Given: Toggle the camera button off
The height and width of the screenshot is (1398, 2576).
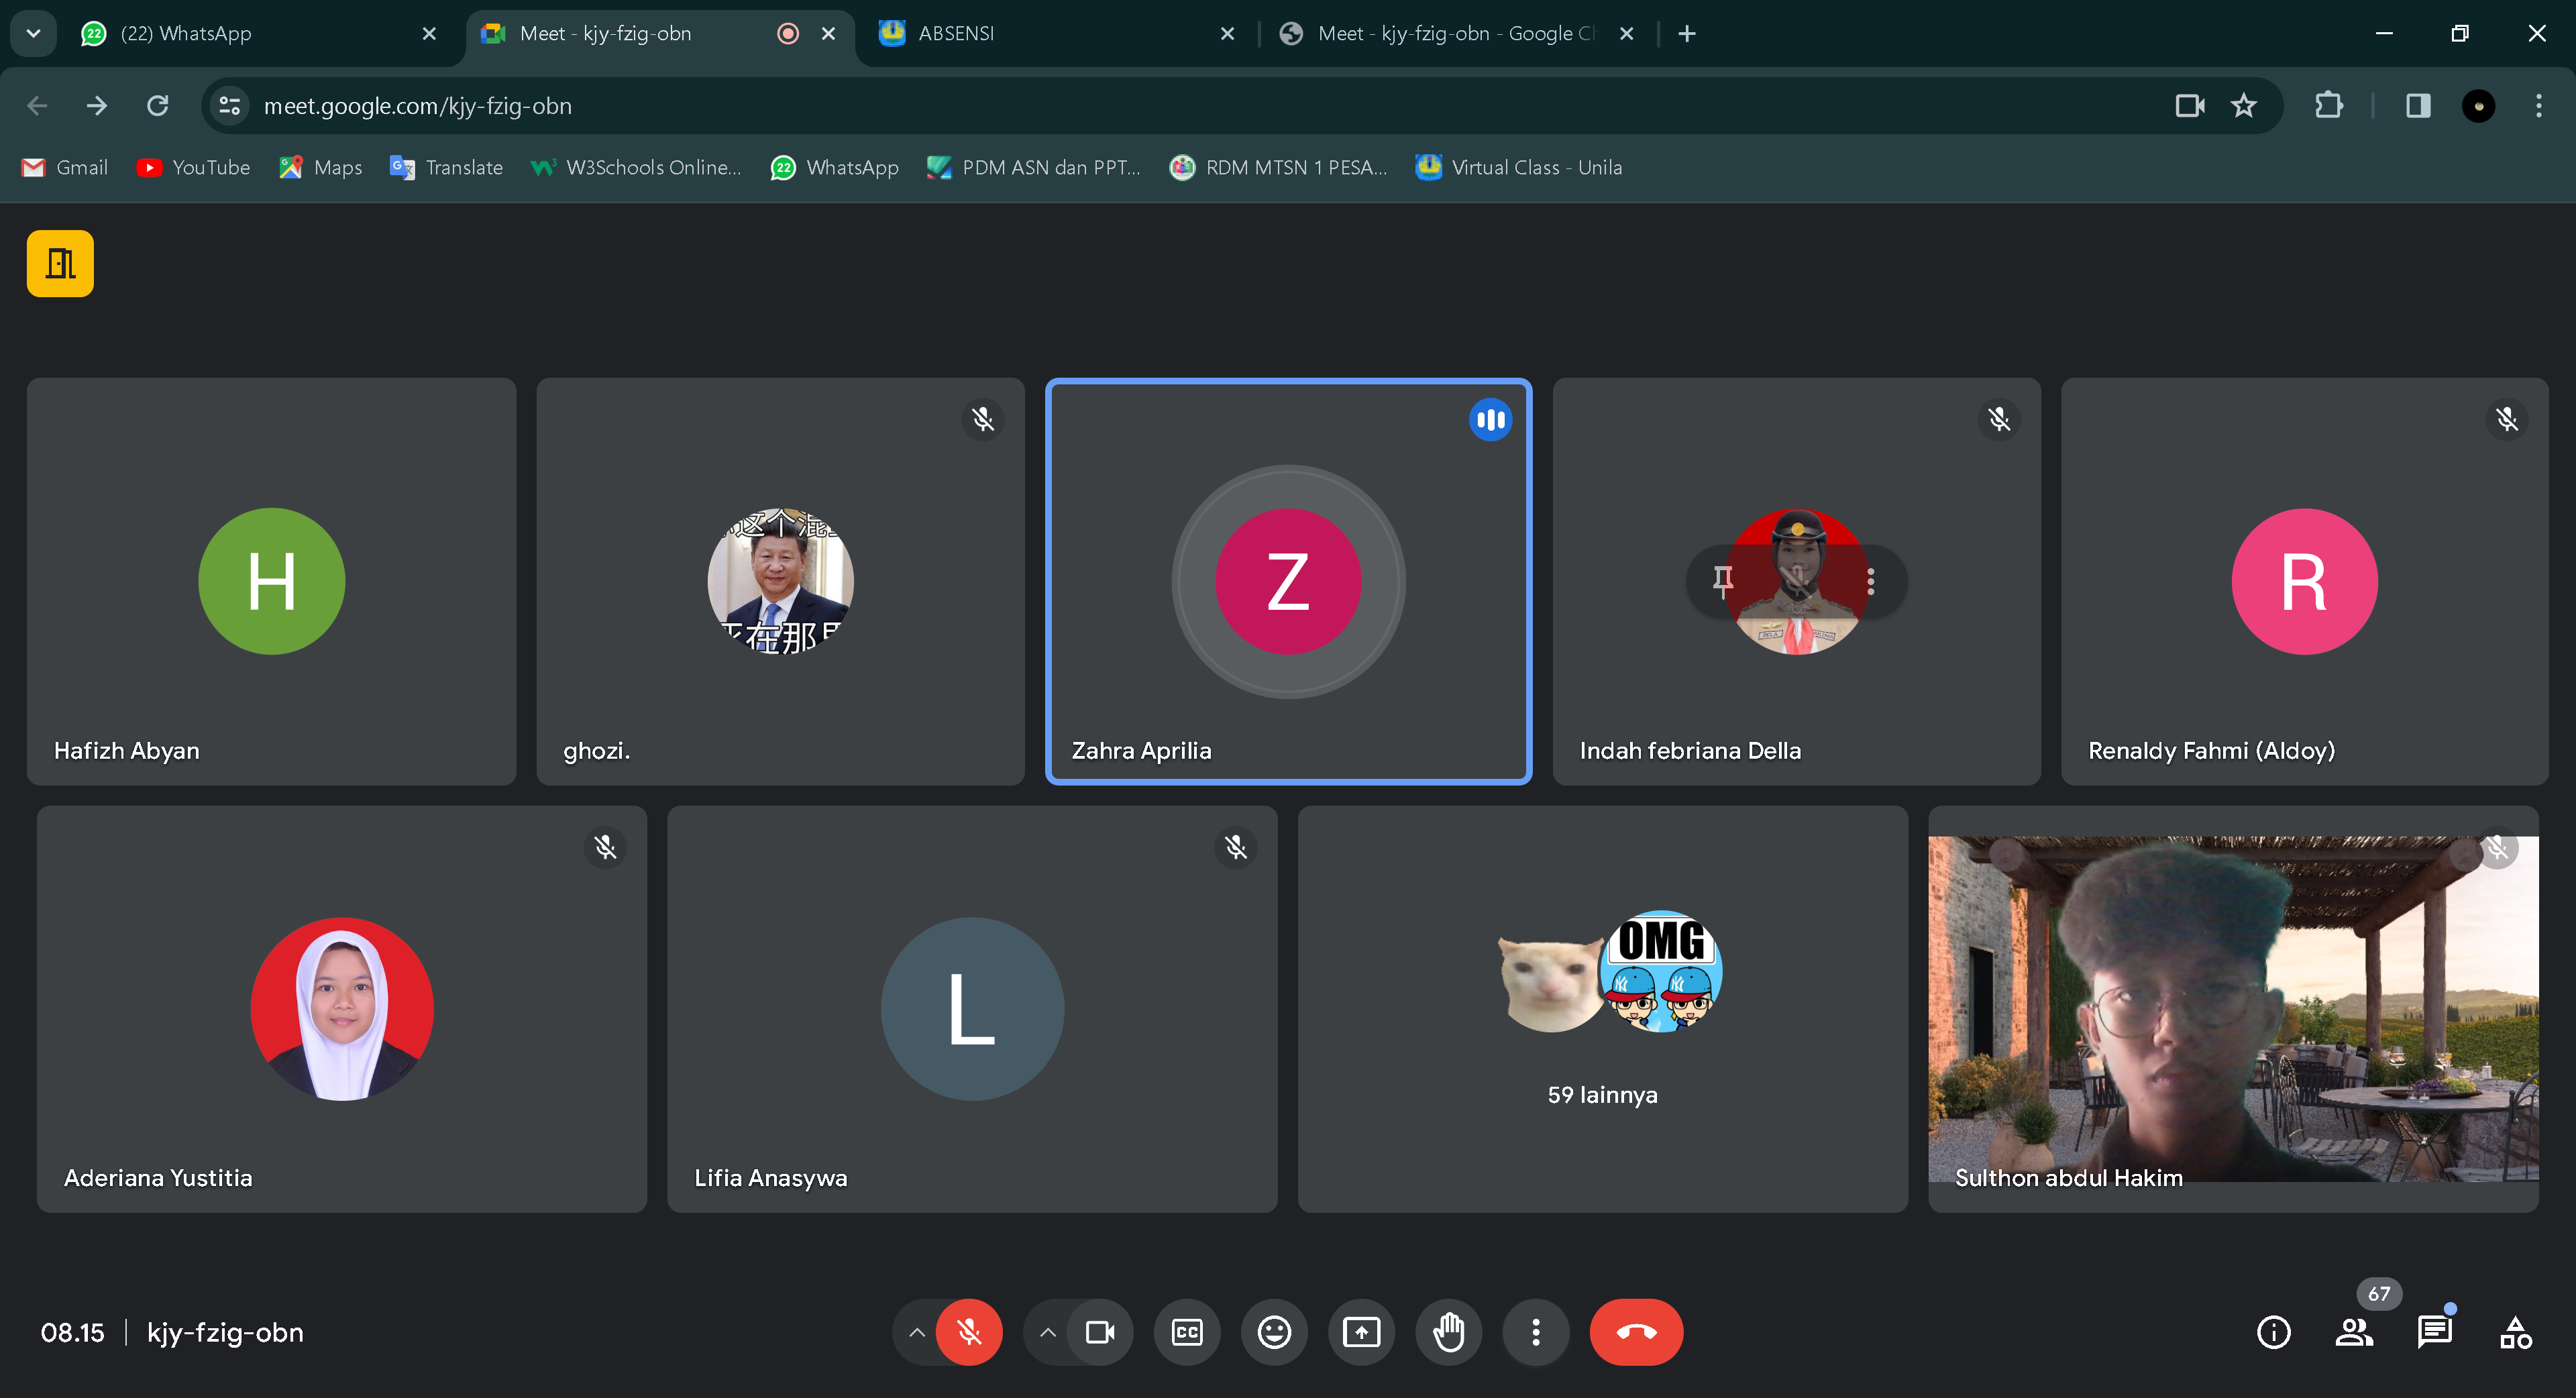Looking at the screenshot, I should 1100,1332.
